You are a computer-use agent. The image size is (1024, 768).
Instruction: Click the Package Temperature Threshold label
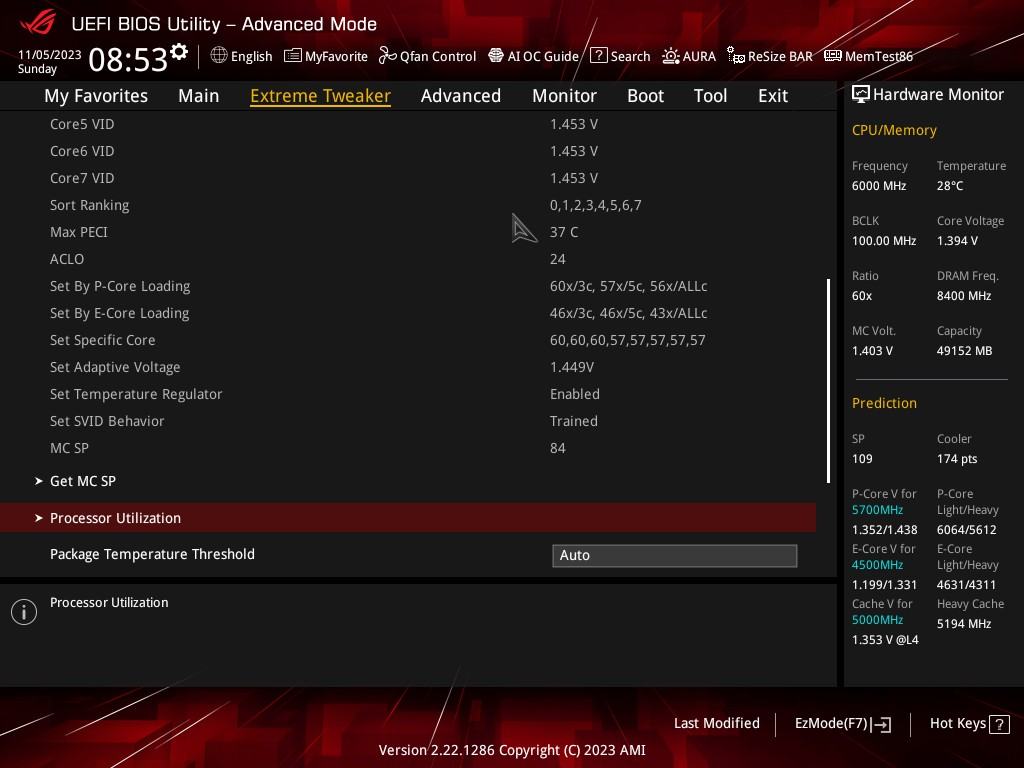pos(152,554)
